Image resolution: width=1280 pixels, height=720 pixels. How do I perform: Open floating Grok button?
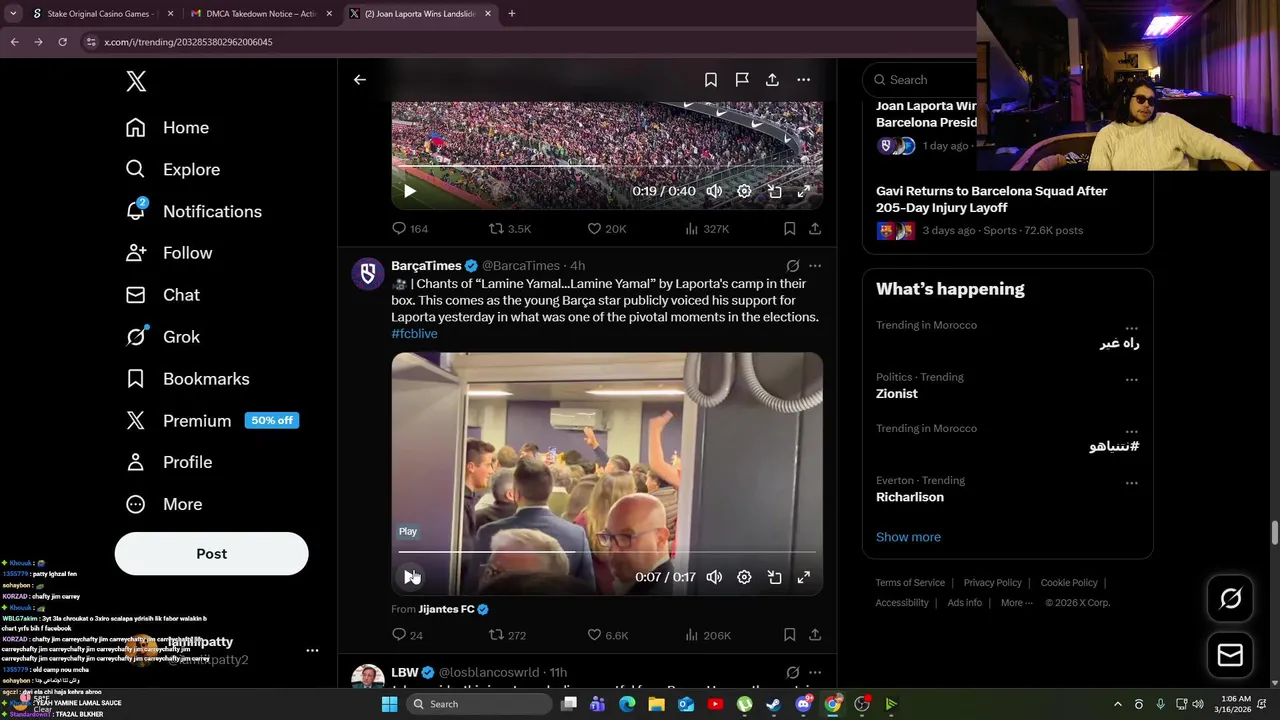pos(1230,598)
